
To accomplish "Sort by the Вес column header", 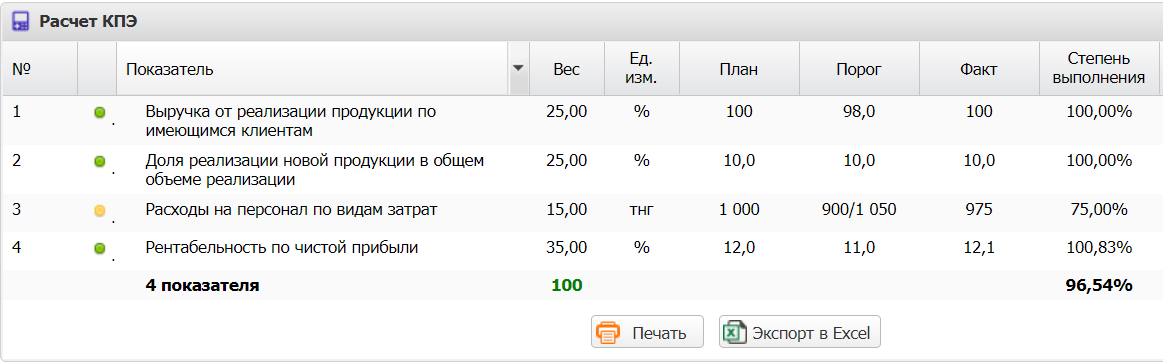I will (x=567, y=69).
